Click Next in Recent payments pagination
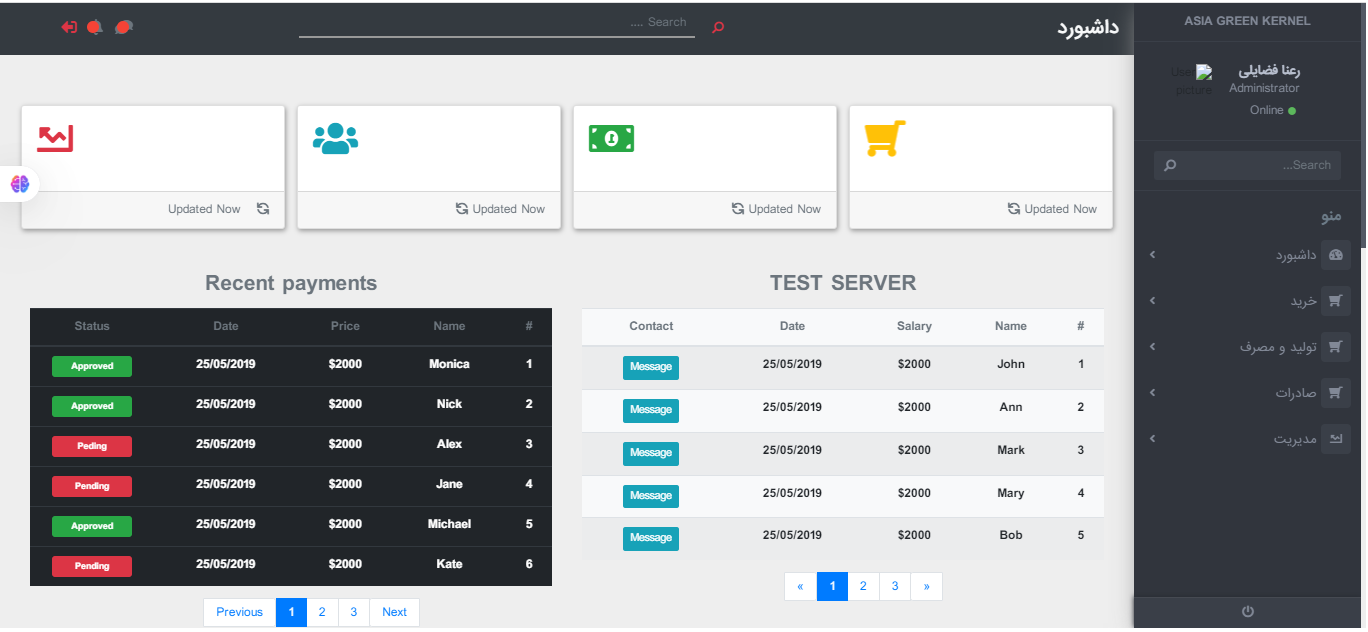Viewport: 1368px width, 632px height. pyautogui.click(x=394, y=612)
